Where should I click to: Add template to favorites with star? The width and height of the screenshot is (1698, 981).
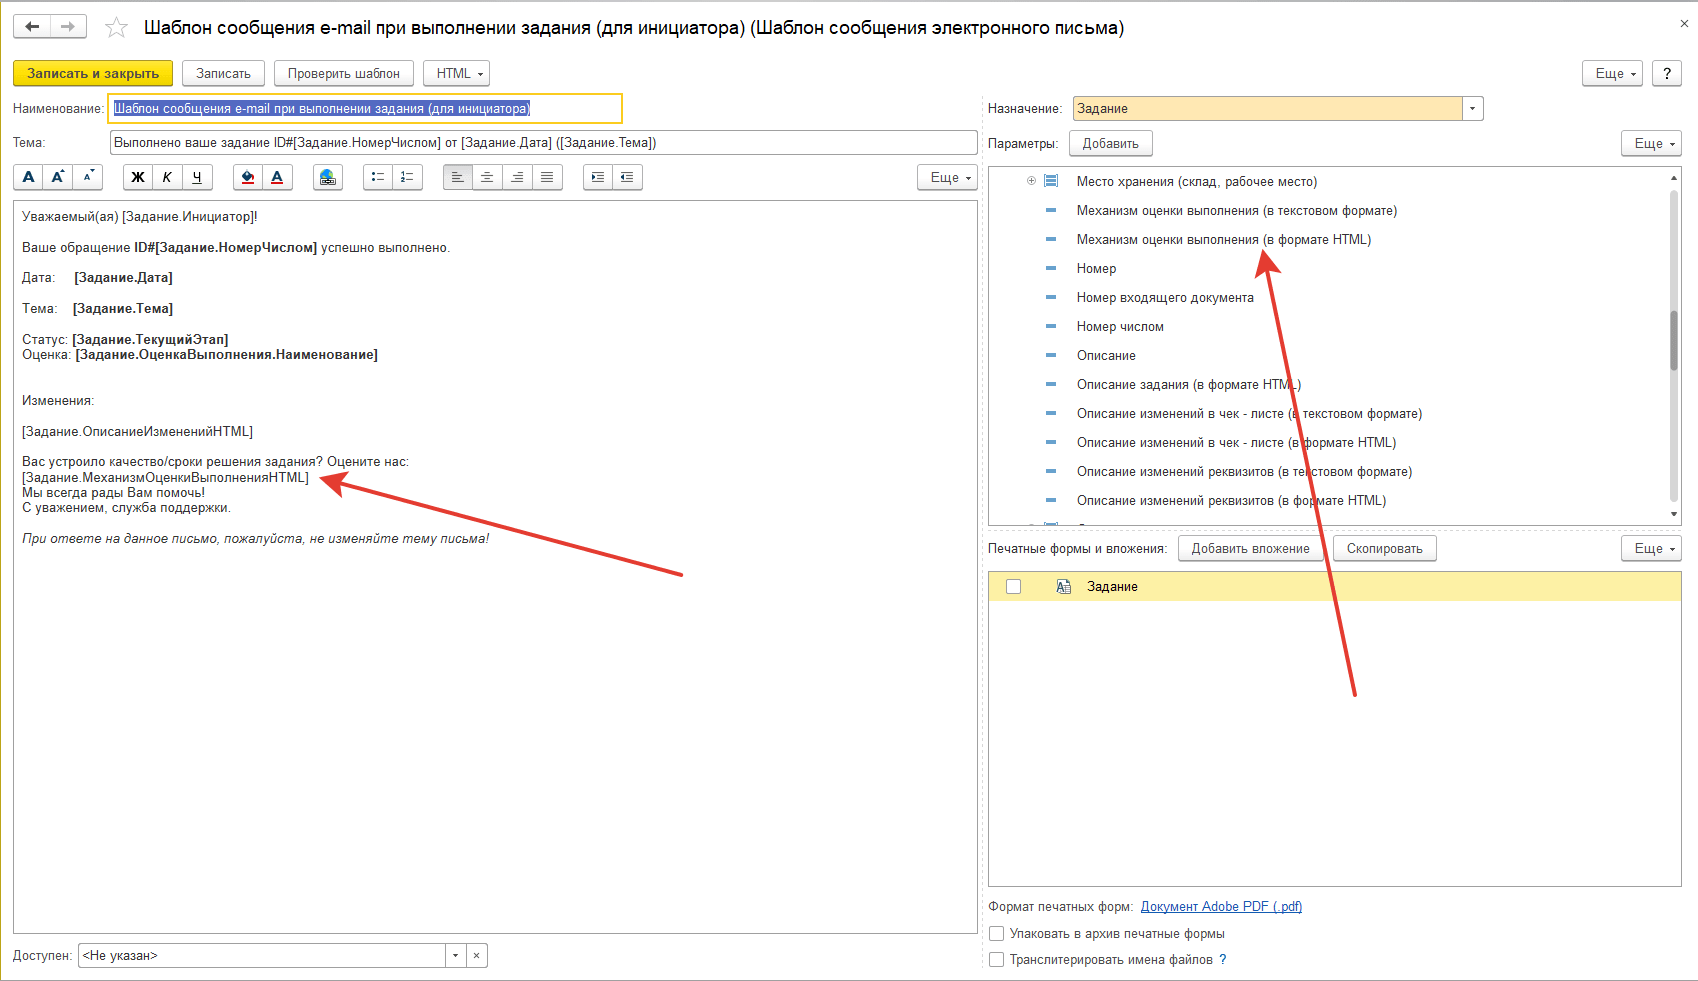pos(116,27)
